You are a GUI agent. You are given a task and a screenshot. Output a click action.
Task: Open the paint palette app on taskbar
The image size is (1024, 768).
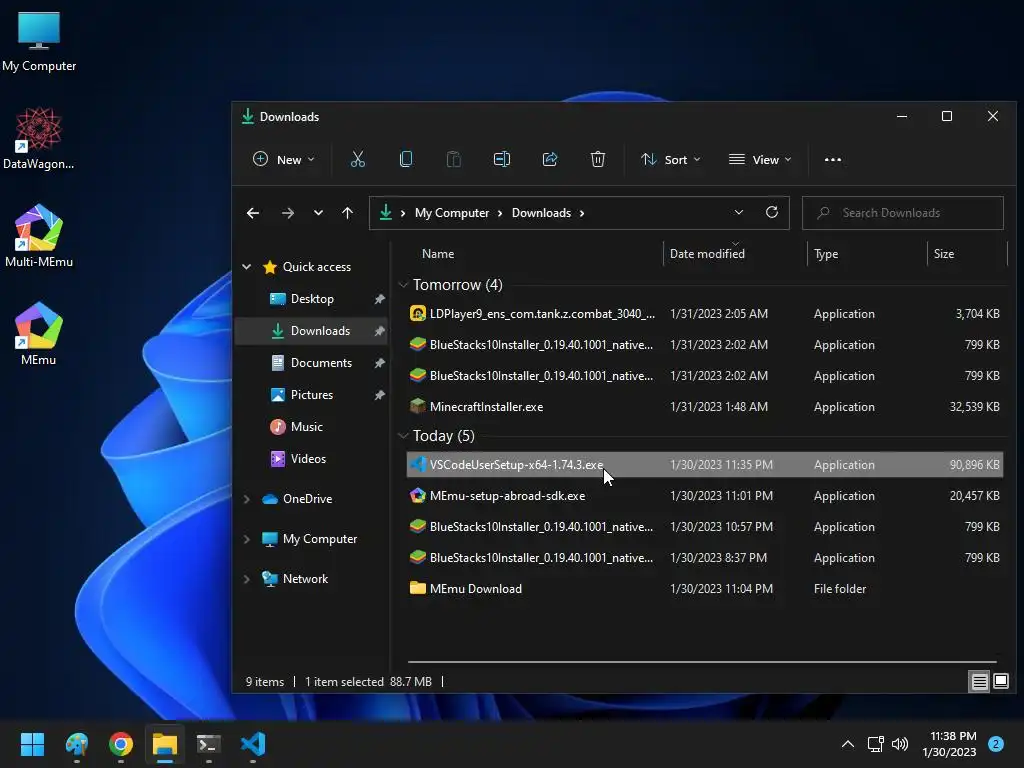(76, 744)
